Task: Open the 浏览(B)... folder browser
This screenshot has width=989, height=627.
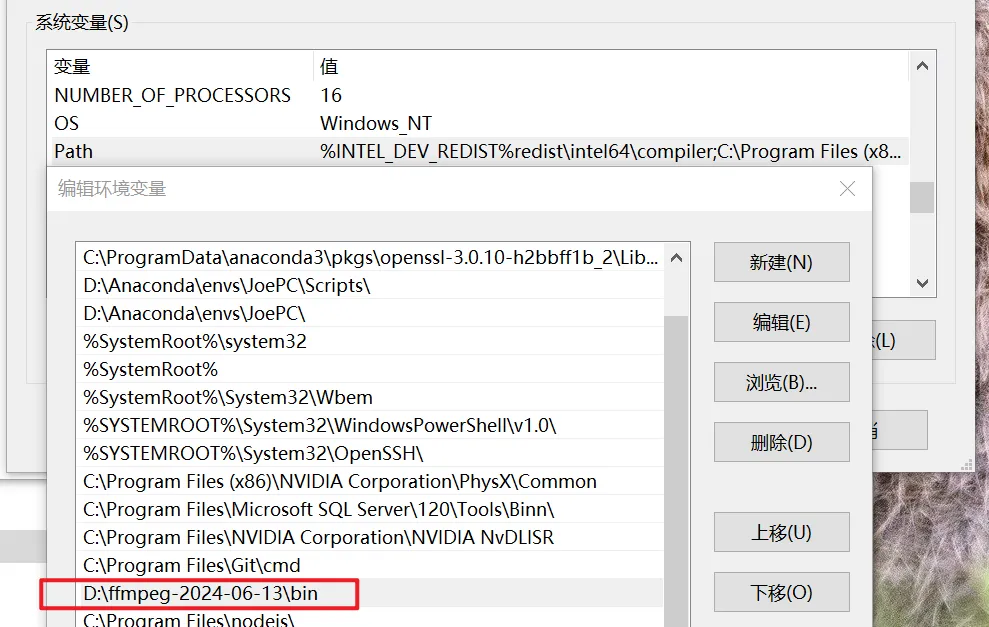Action: (x=781, y=382)
